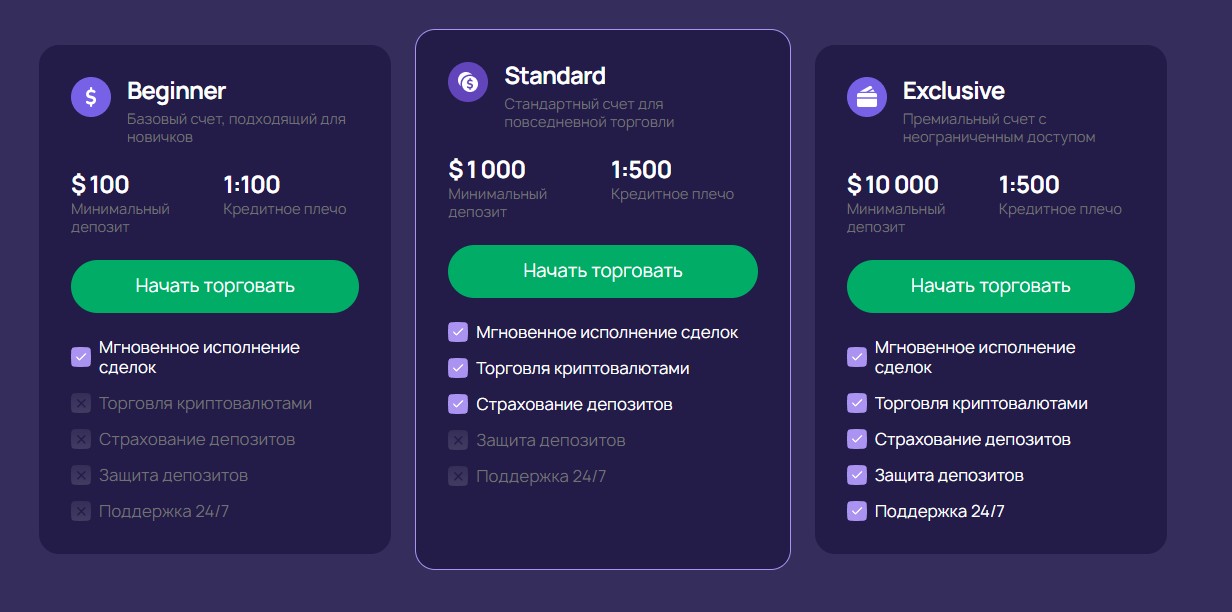Toggle Standard 'Страхование депозитов' checkbox
Viewport: 1232px width, 612px height.
(x=458, y=404)
